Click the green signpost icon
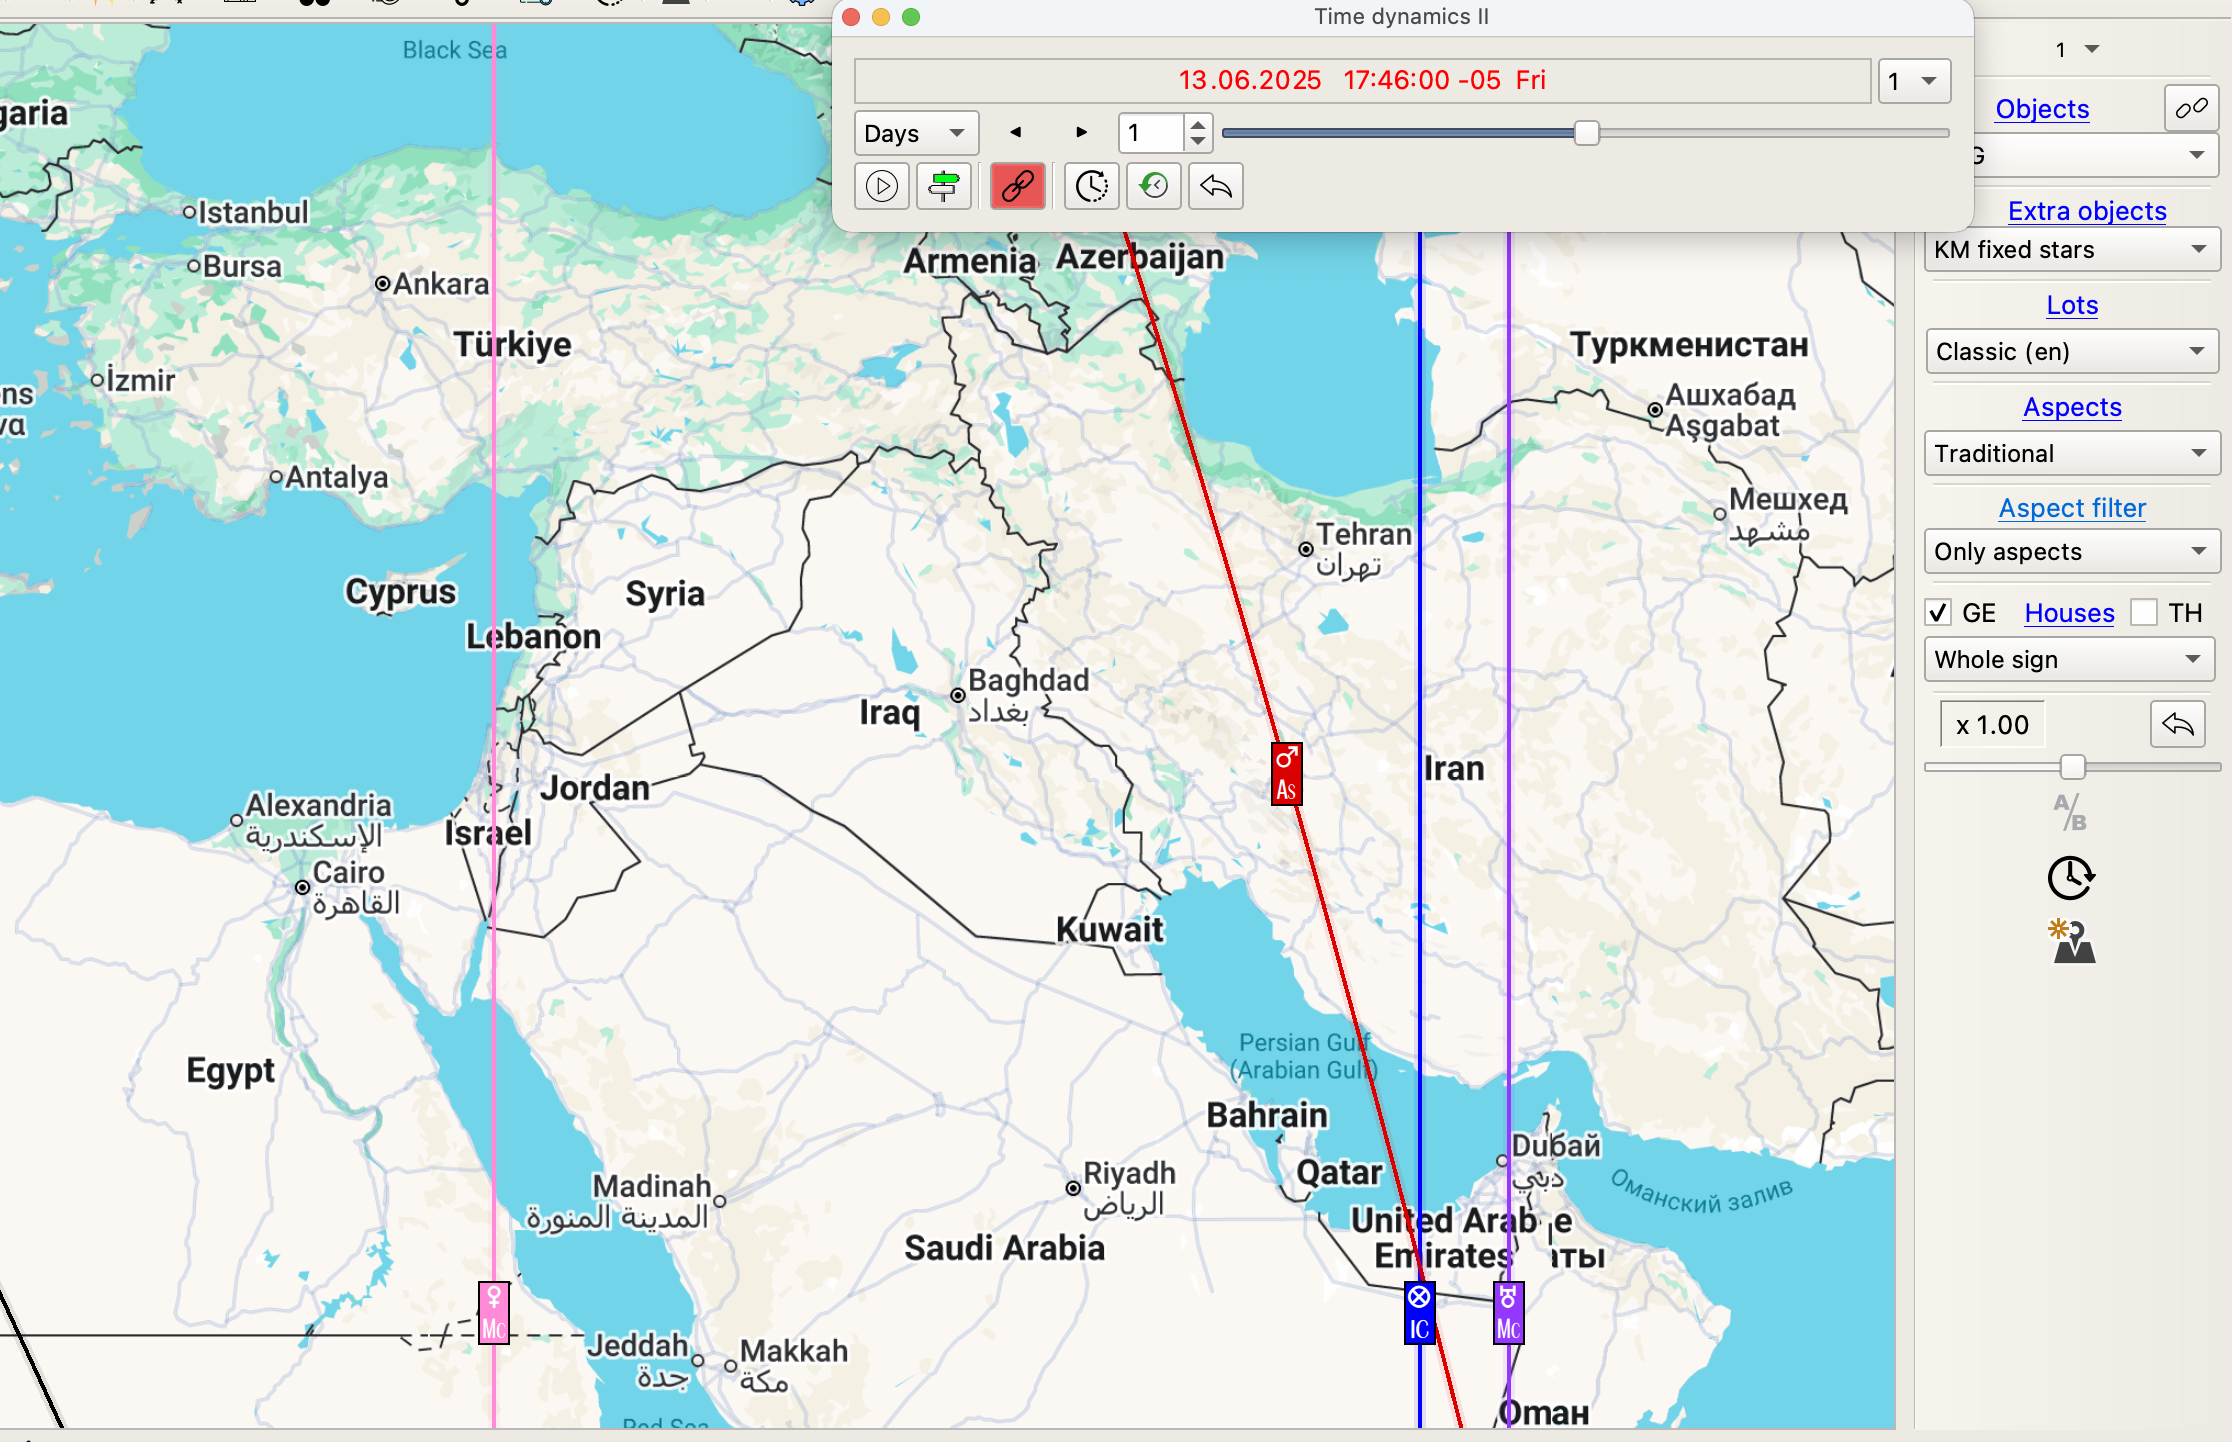This screenshot has height=1442, width=2232. click(x=943, y=186)
